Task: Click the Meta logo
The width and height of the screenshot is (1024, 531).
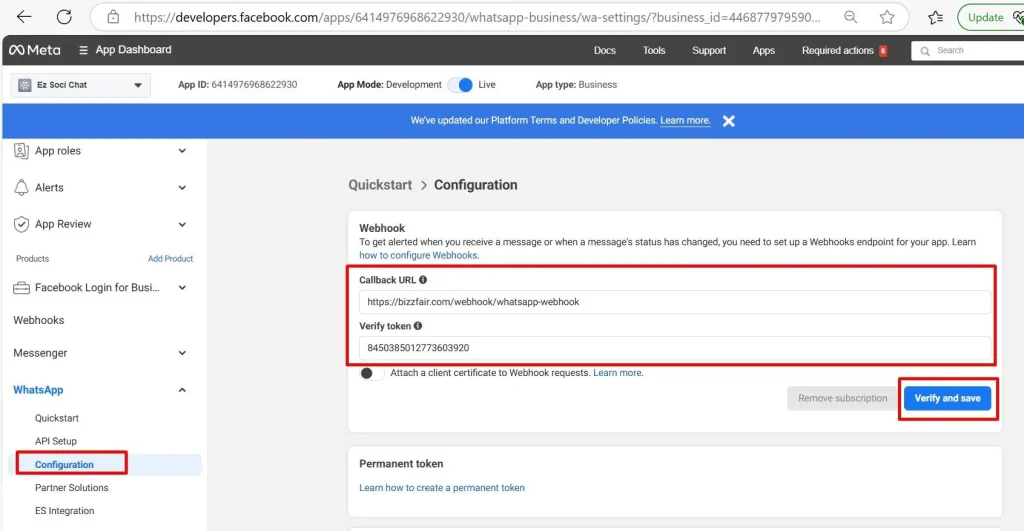Action: click(35, 50)
